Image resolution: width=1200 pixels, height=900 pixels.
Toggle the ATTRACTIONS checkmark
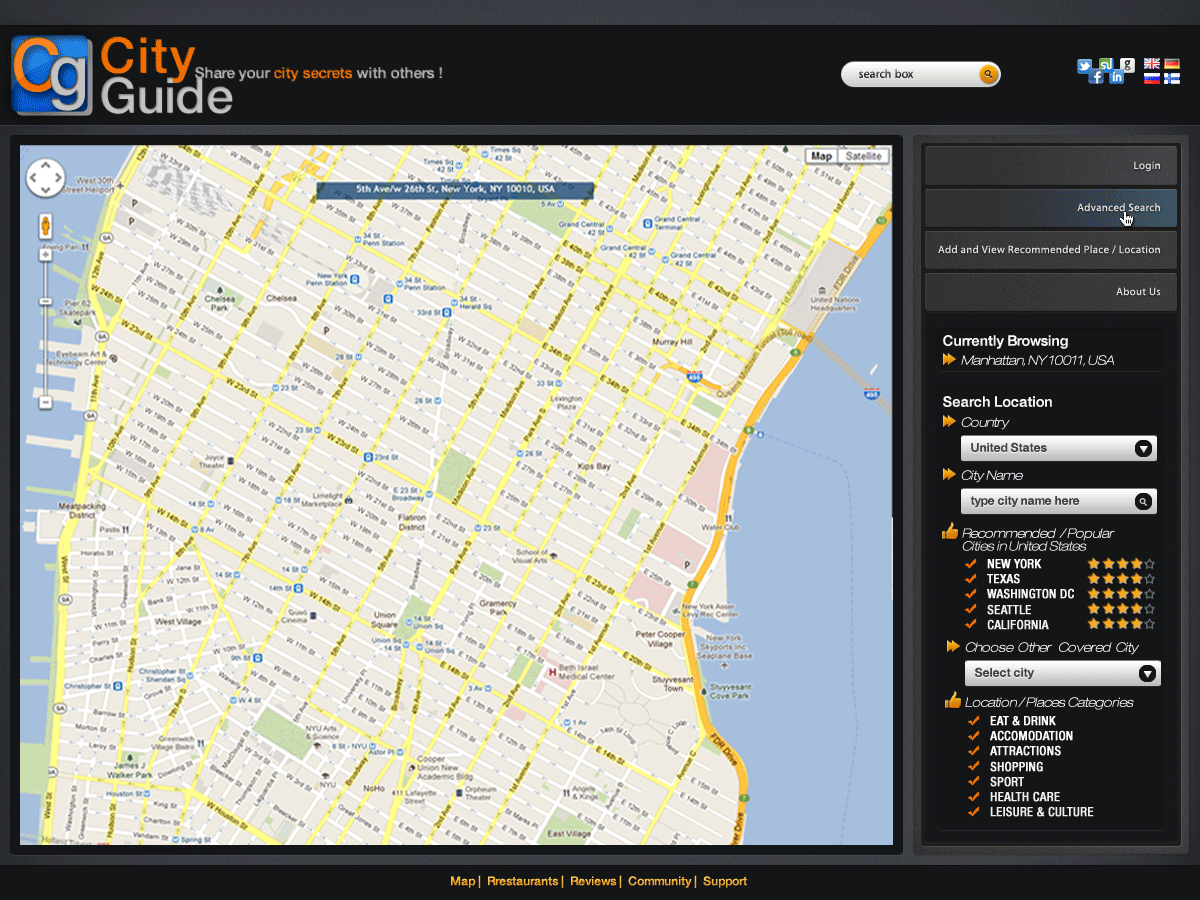[x=973, y=750]
